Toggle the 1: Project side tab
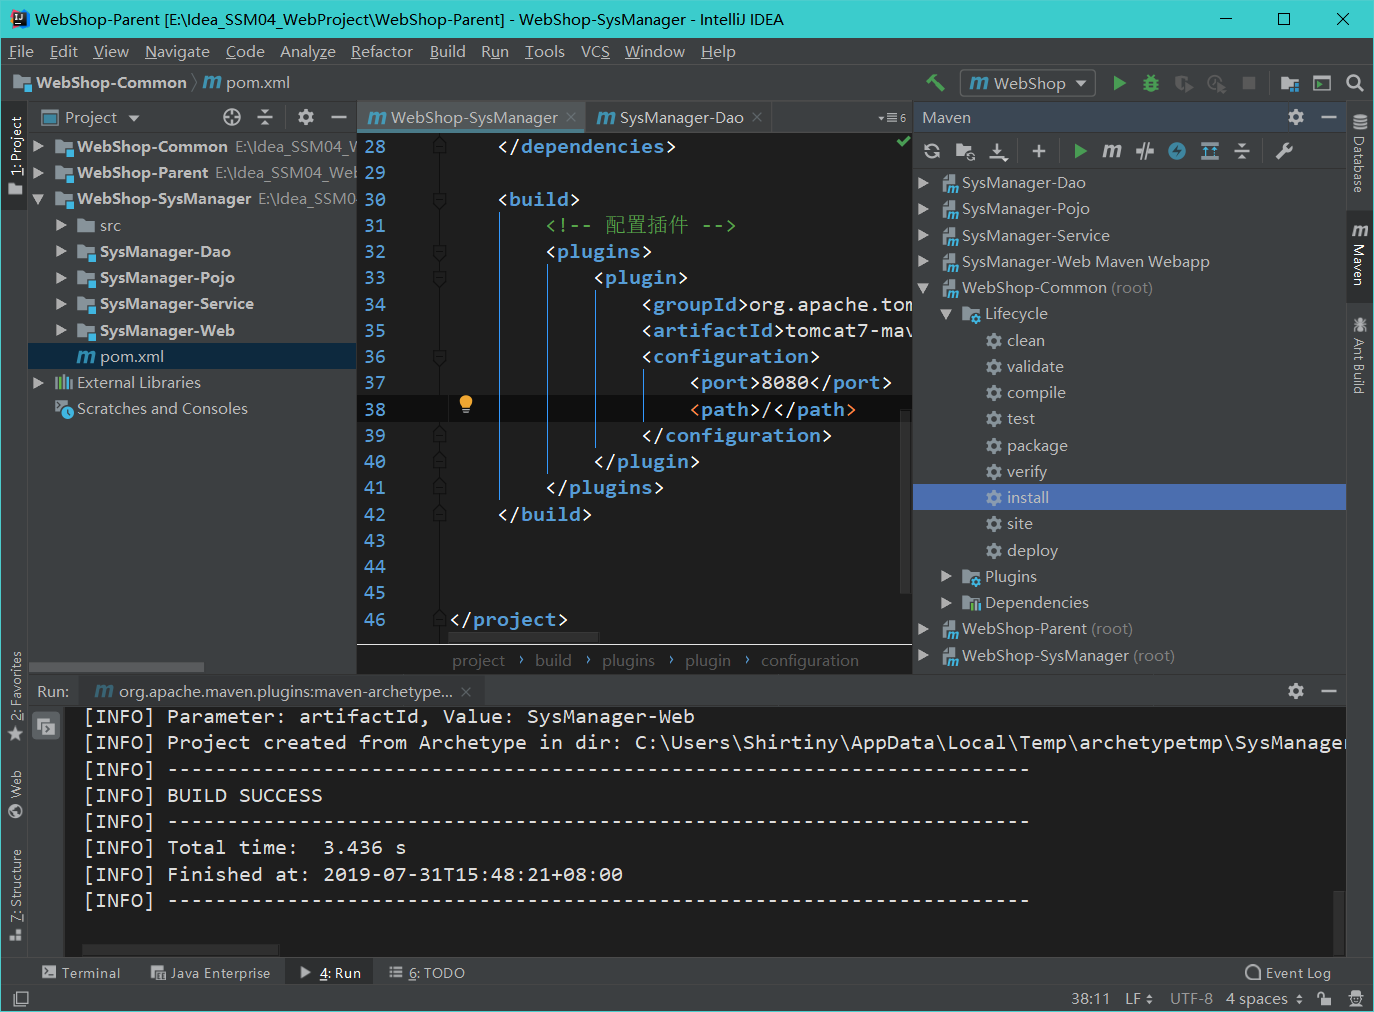 (15, 155)
